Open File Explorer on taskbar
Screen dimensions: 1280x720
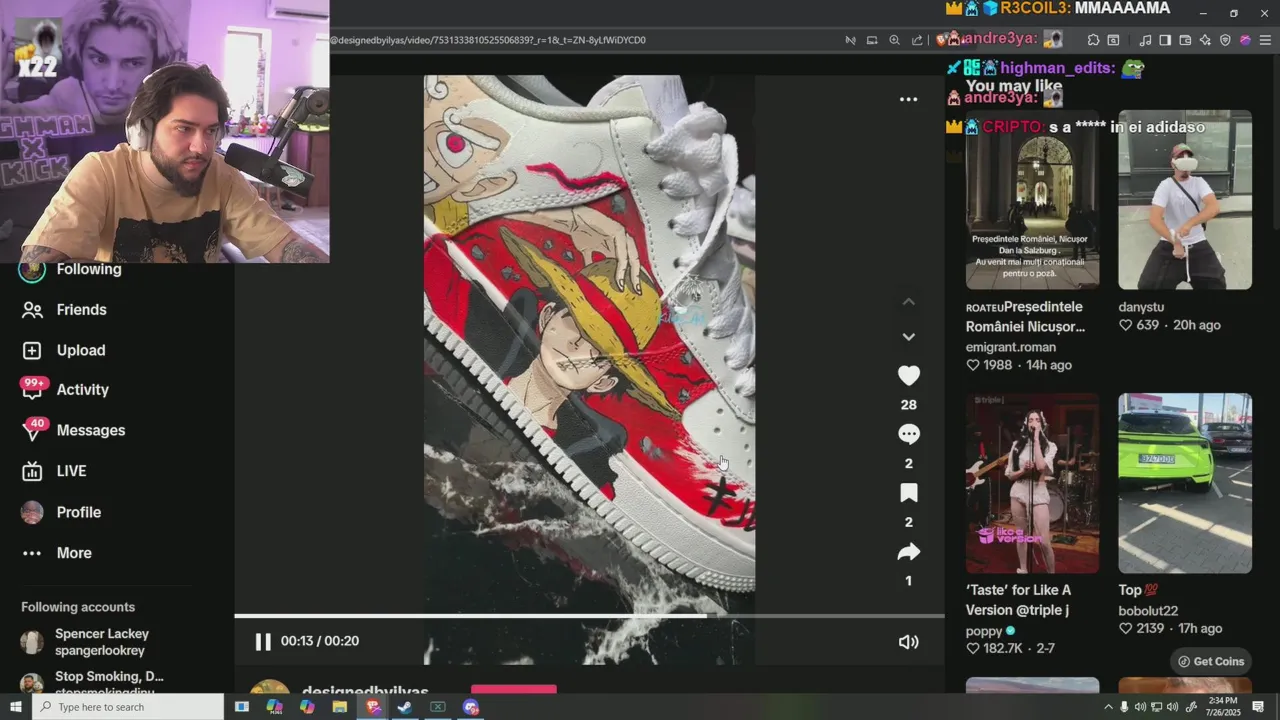[340, 707]
